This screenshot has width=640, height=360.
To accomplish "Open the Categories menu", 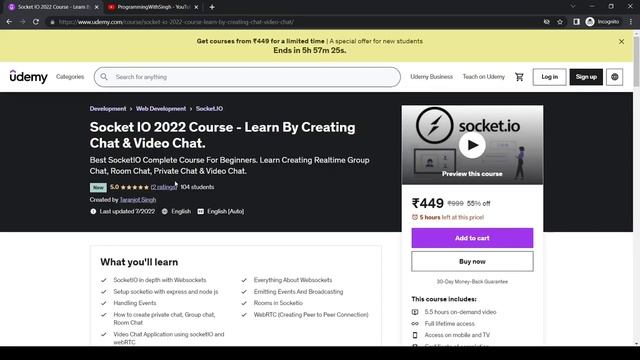I will pyautogui.click(x=70, y=77).
